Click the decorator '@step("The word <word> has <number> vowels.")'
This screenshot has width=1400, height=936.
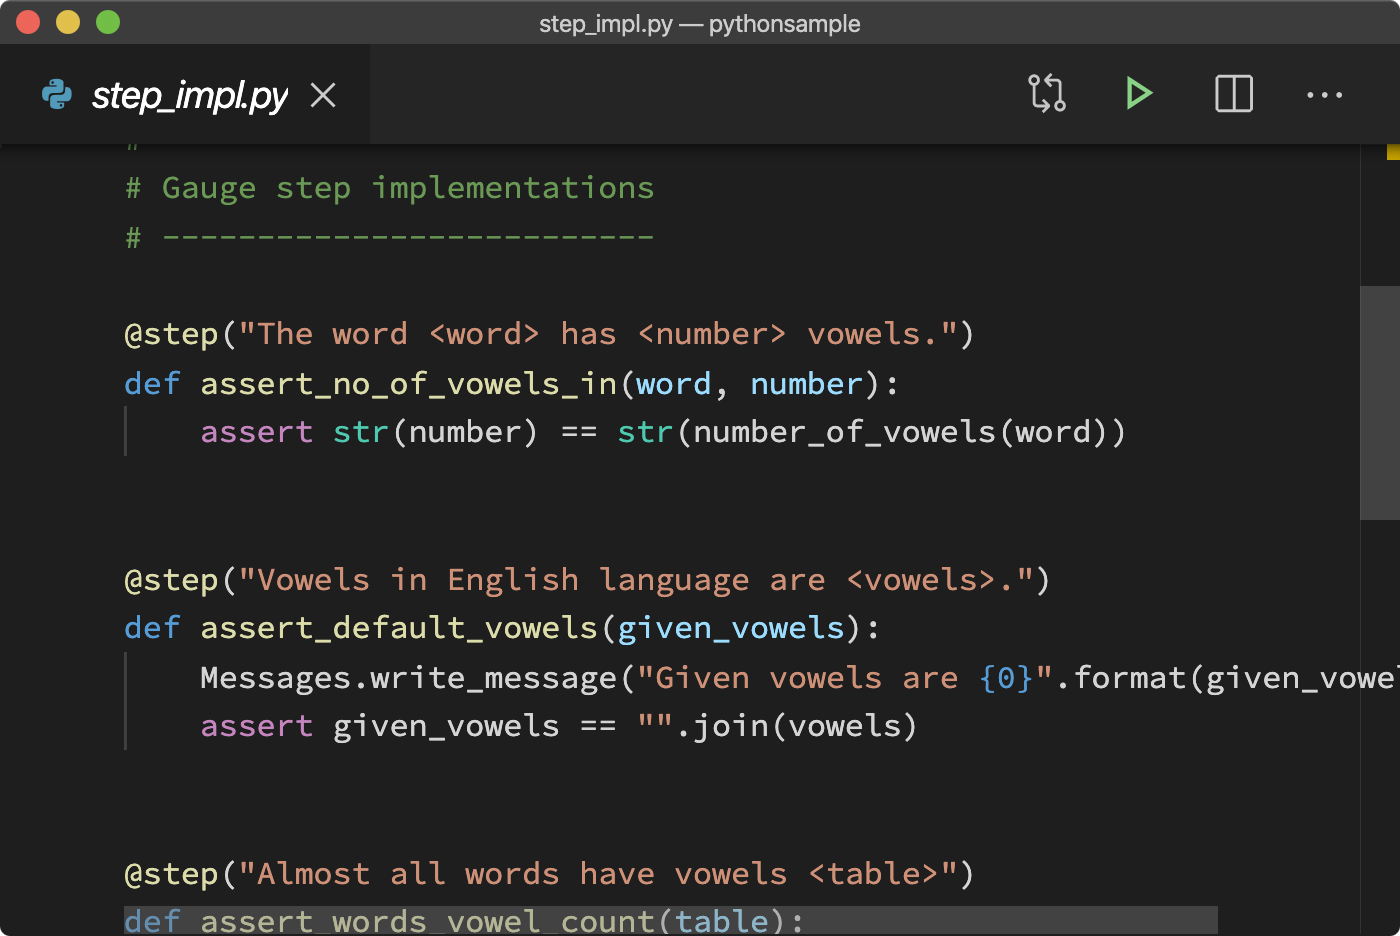pyautogui.click(x=549, y=334)
